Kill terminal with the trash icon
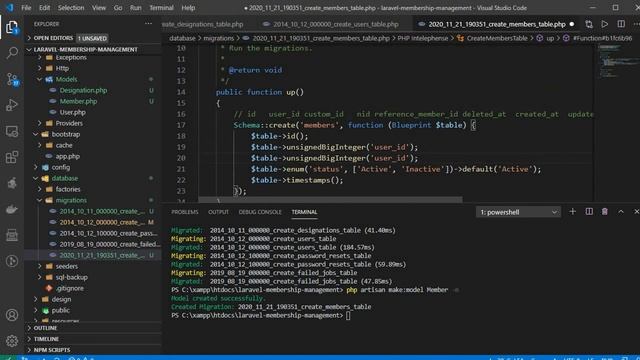This screenshot has height=360, width=640. 605,211
